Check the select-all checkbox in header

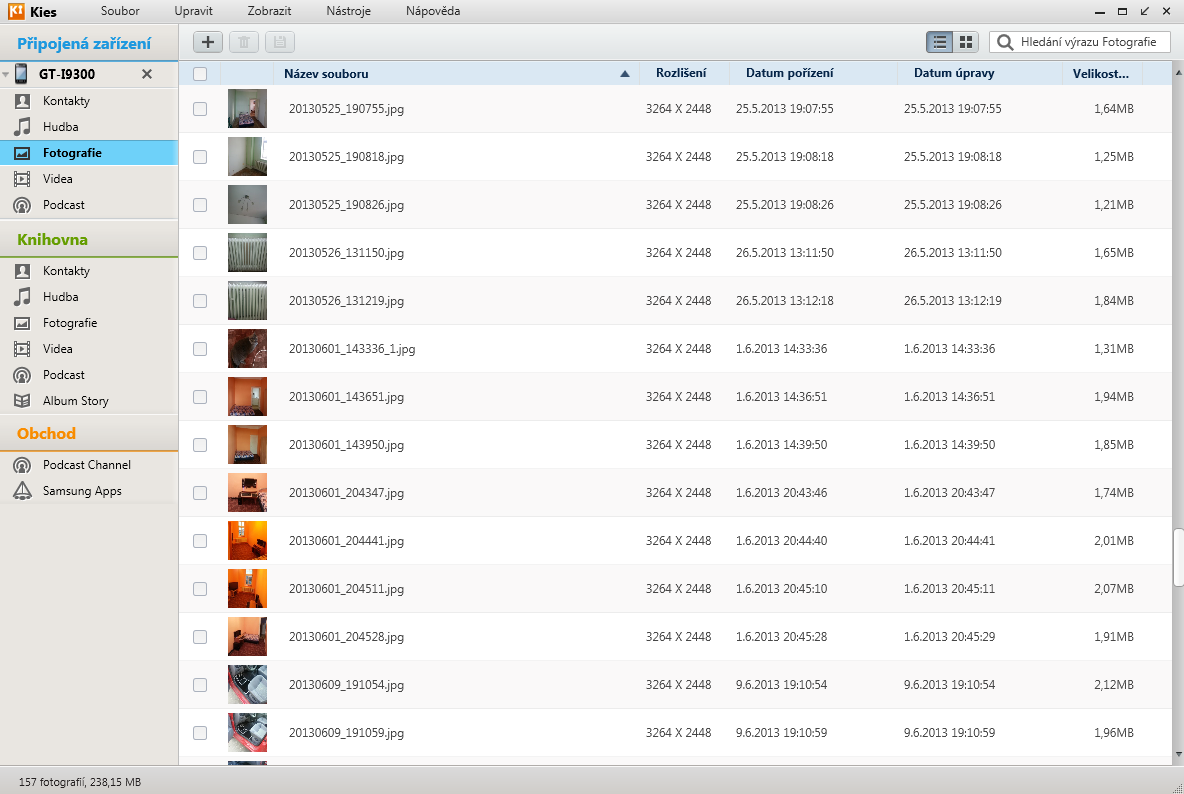[x=200, y=73]
